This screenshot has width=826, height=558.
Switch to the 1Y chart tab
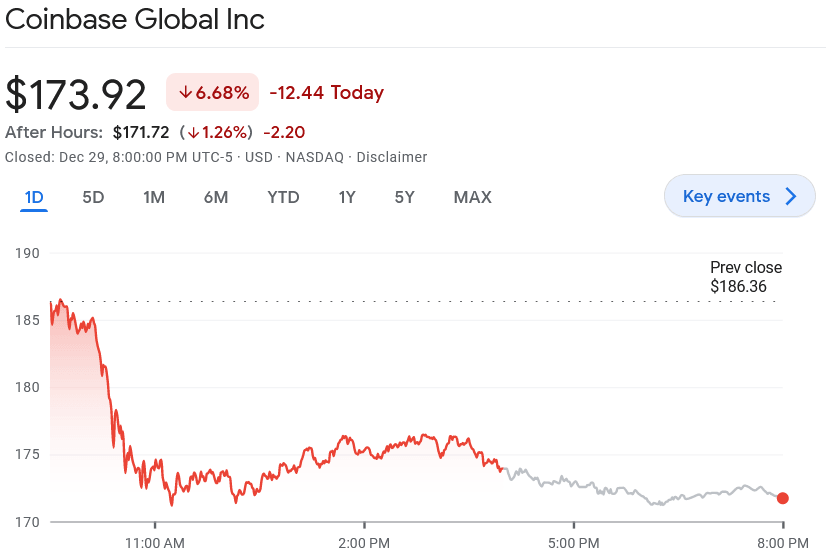[x=347, y=197]
